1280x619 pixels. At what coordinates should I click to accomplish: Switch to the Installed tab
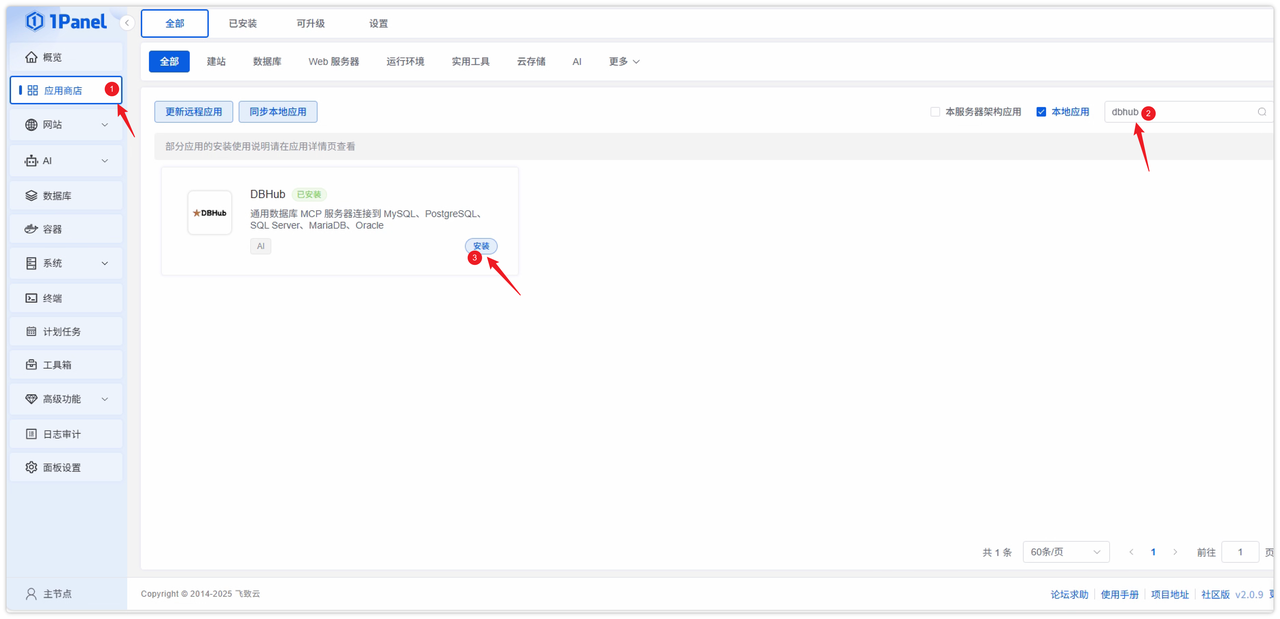tap(243, 23)
